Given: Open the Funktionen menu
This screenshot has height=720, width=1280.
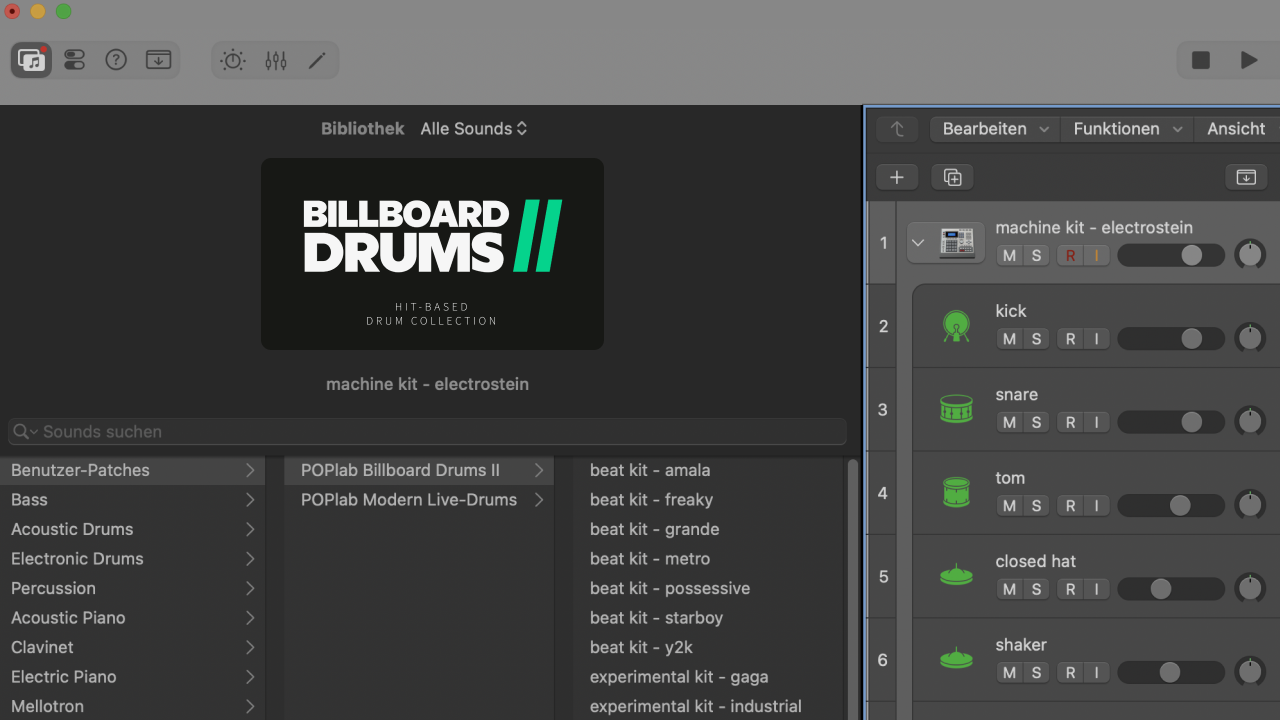Looking at the screenshot, I should 1127,129.
